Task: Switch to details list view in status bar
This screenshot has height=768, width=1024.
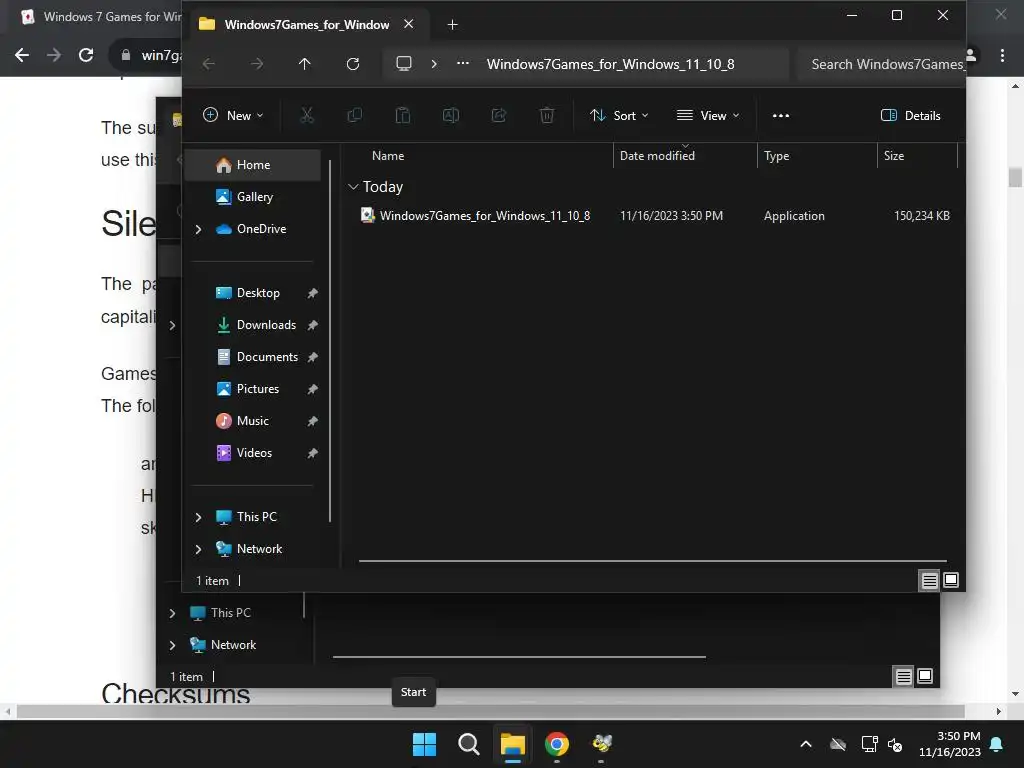Action: (929, 580)
